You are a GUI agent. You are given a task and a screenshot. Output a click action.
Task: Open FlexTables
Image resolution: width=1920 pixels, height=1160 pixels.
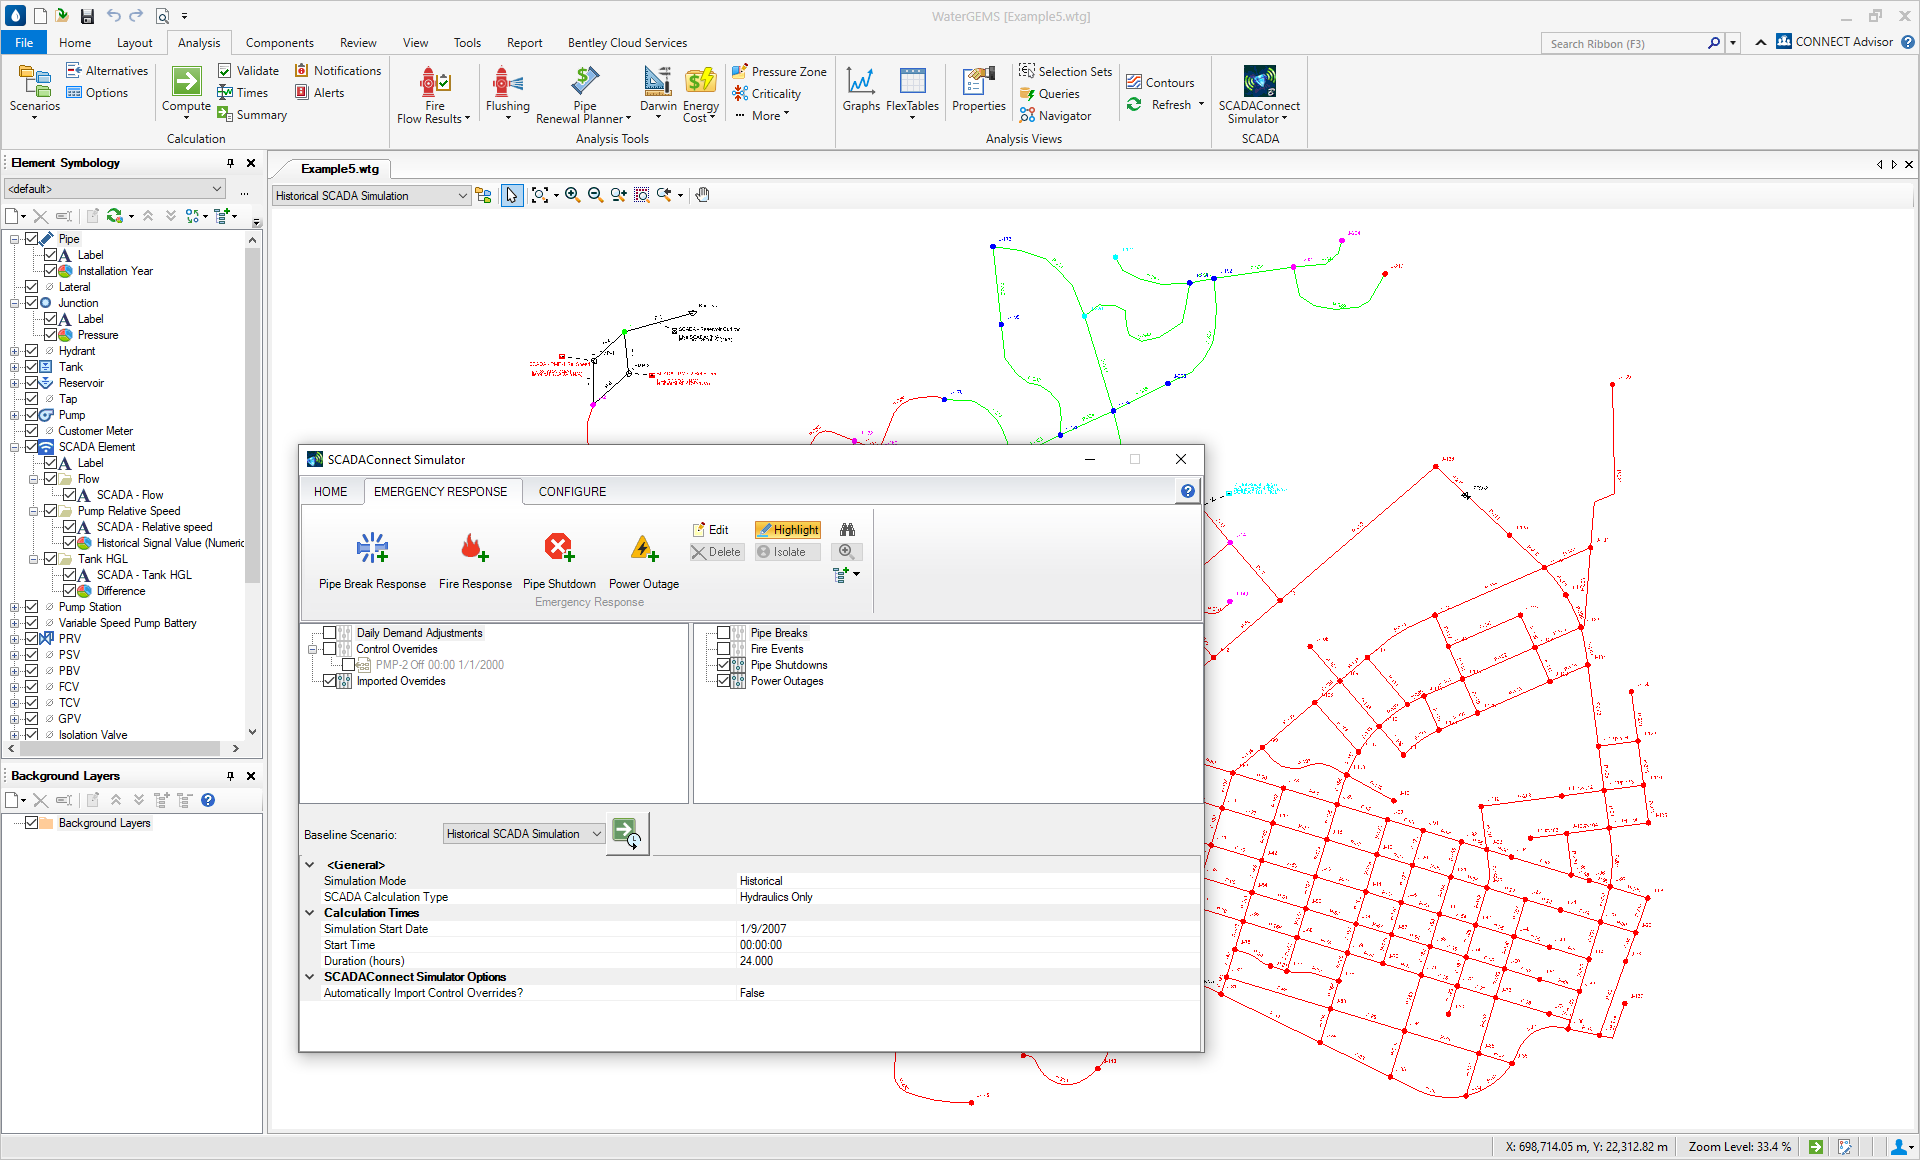[x=912, y=90]
